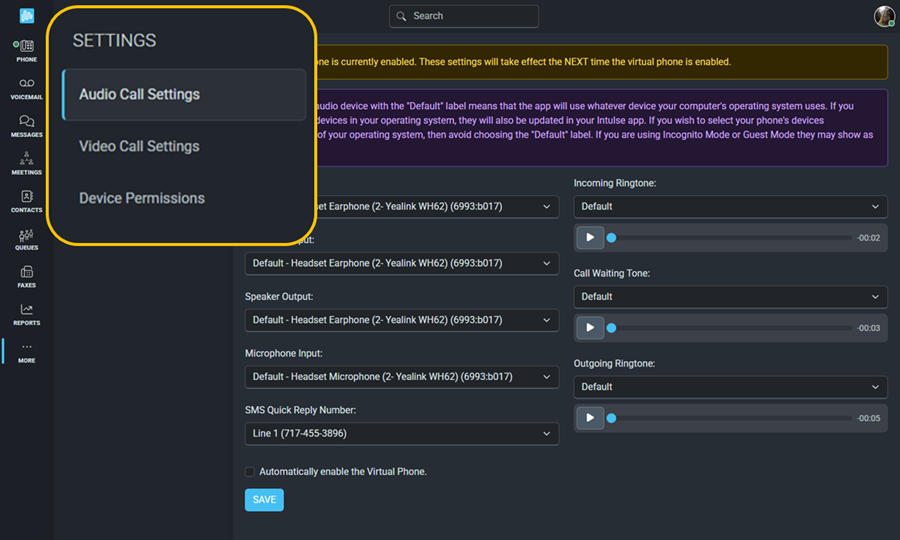The image size is (900, 540).
Task: Open the Meetings sidebar icon
Action: 26,162
